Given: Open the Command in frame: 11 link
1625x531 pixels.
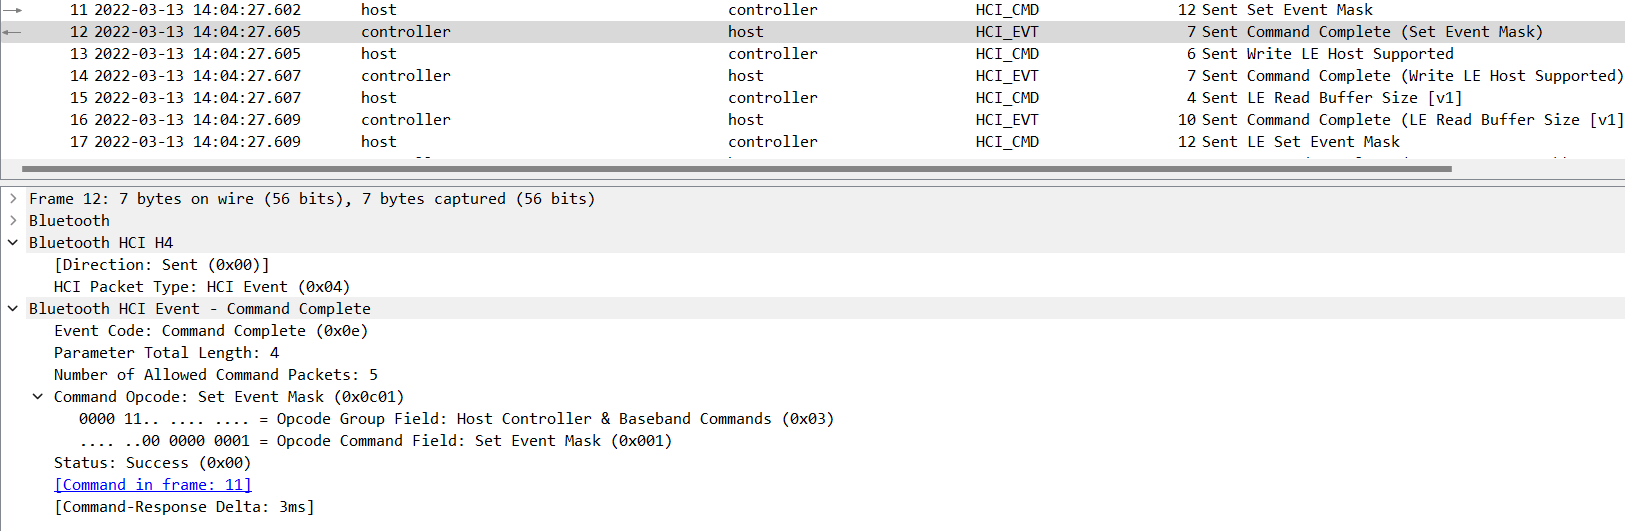Looking at the screenshot, I should point(153,485).
